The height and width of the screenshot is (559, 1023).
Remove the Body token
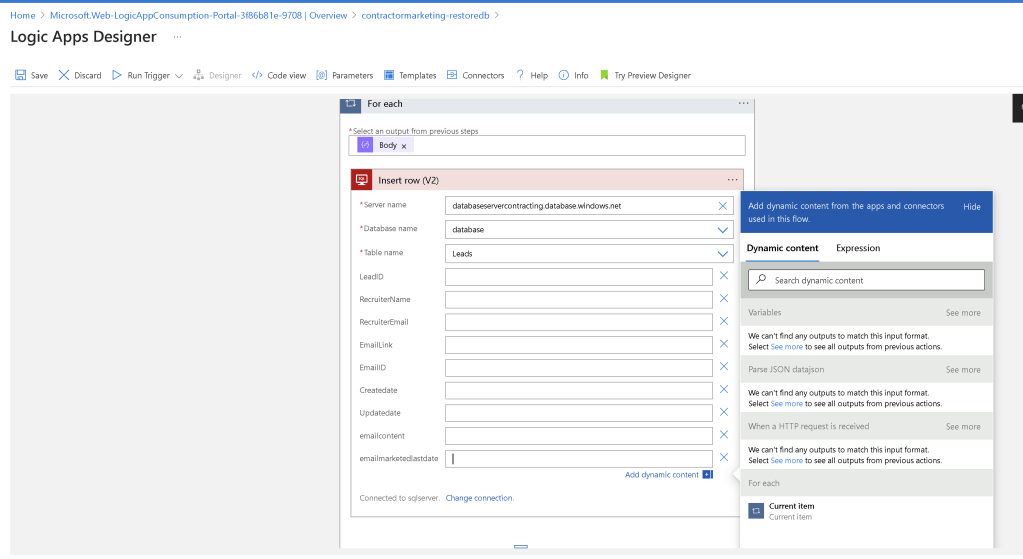pos(404,146)
